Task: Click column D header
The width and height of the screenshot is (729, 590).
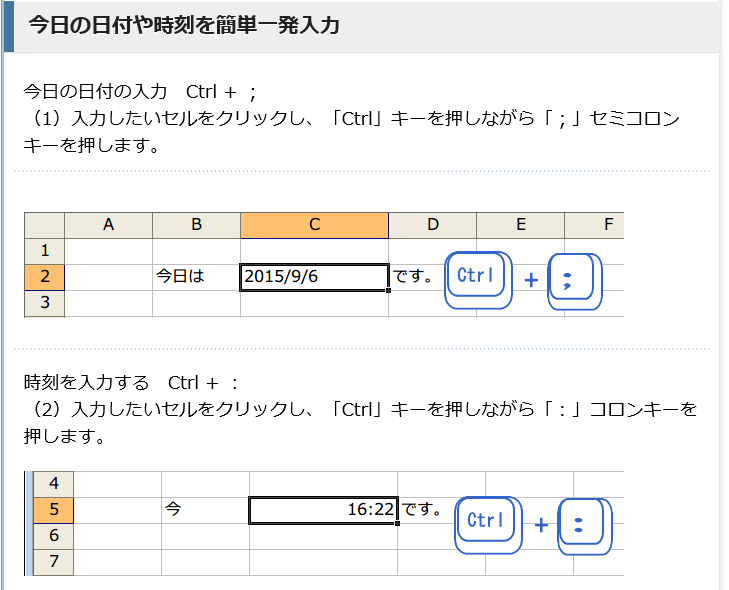Action: (x=432, y=225)
